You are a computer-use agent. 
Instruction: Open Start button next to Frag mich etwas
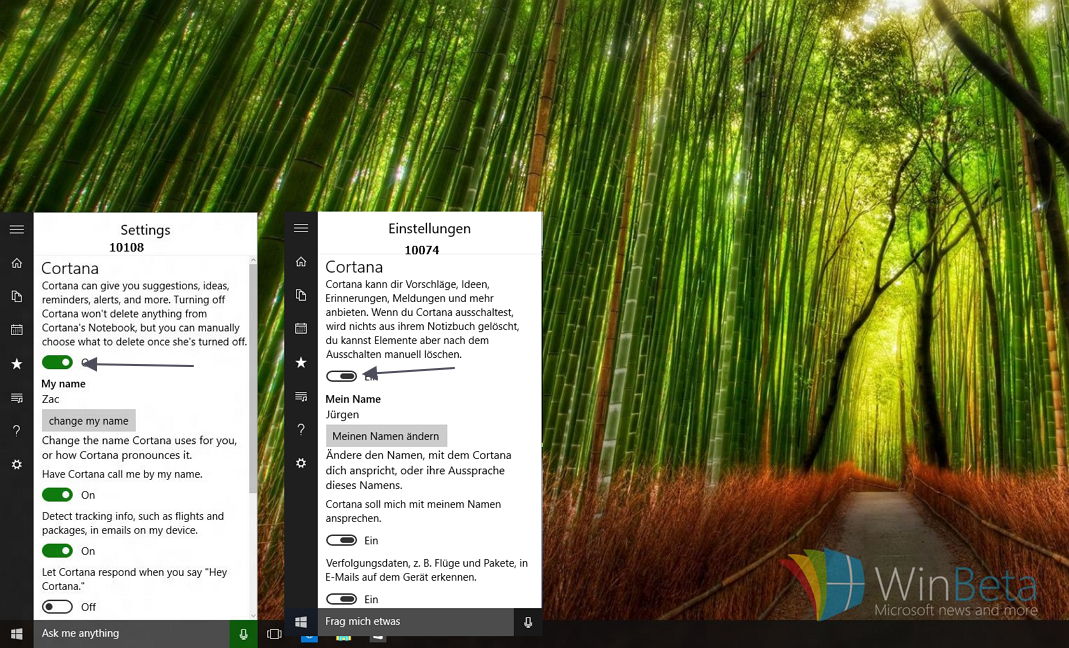coord(301,622)
